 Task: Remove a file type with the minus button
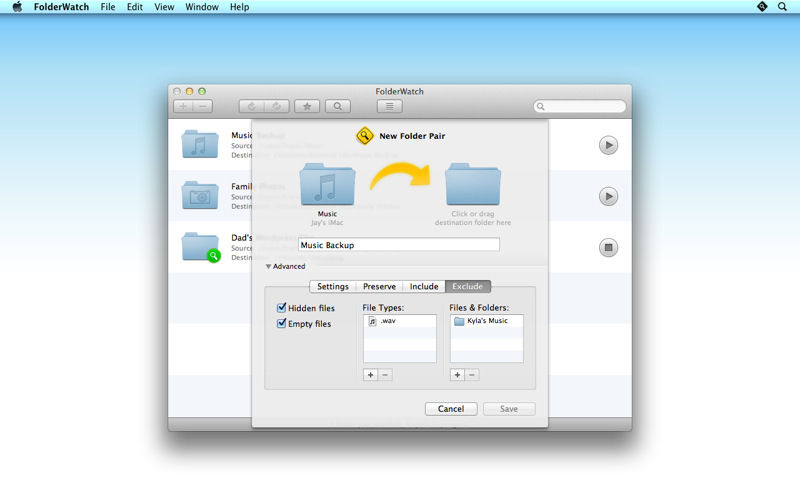click(385, 375)
